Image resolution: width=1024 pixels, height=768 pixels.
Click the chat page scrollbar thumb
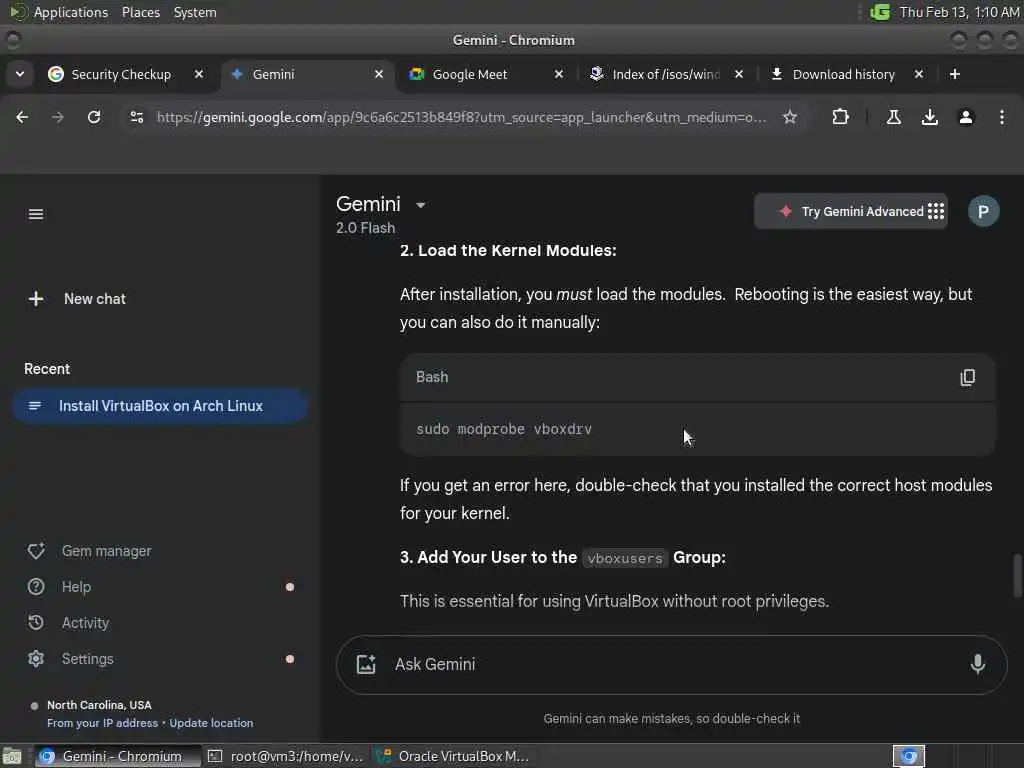1016,575
